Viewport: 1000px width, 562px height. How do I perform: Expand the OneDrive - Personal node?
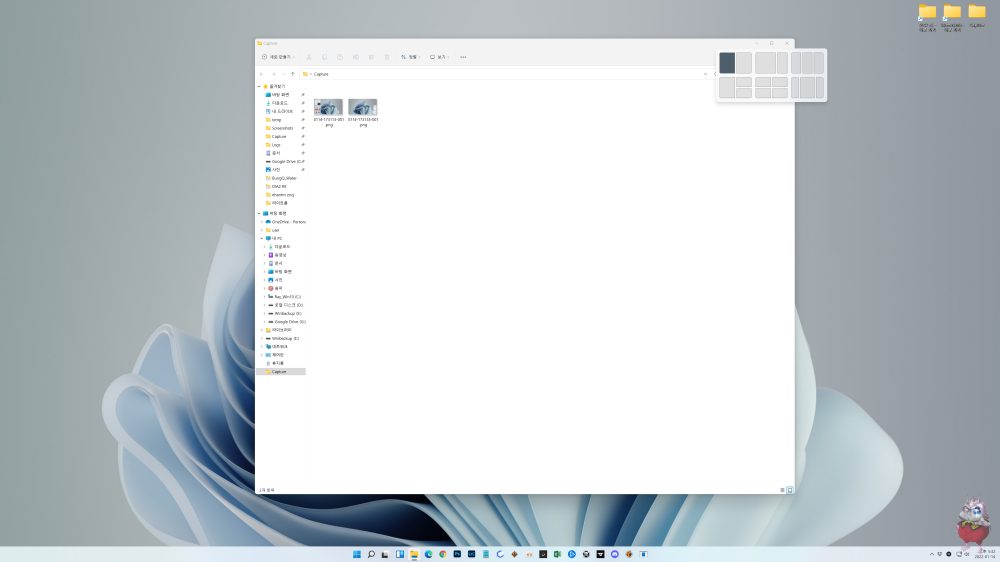(261, 222)
